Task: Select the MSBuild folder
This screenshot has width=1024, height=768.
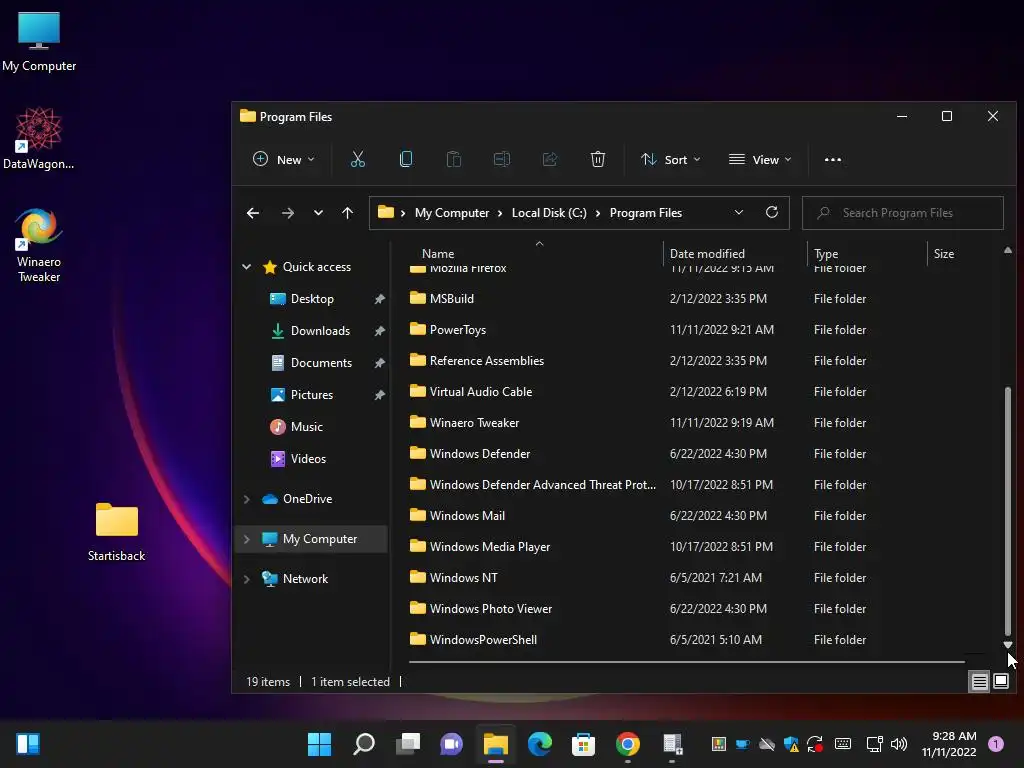Action: coord(451,298)
